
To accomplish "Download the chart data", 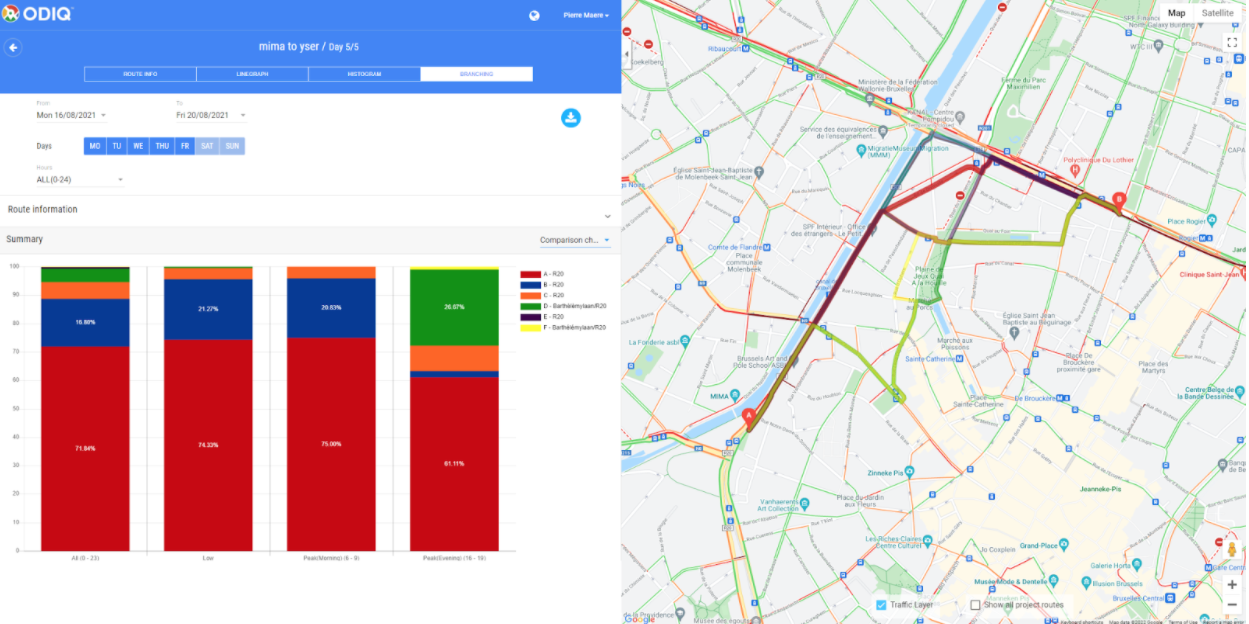I will 570,118.
